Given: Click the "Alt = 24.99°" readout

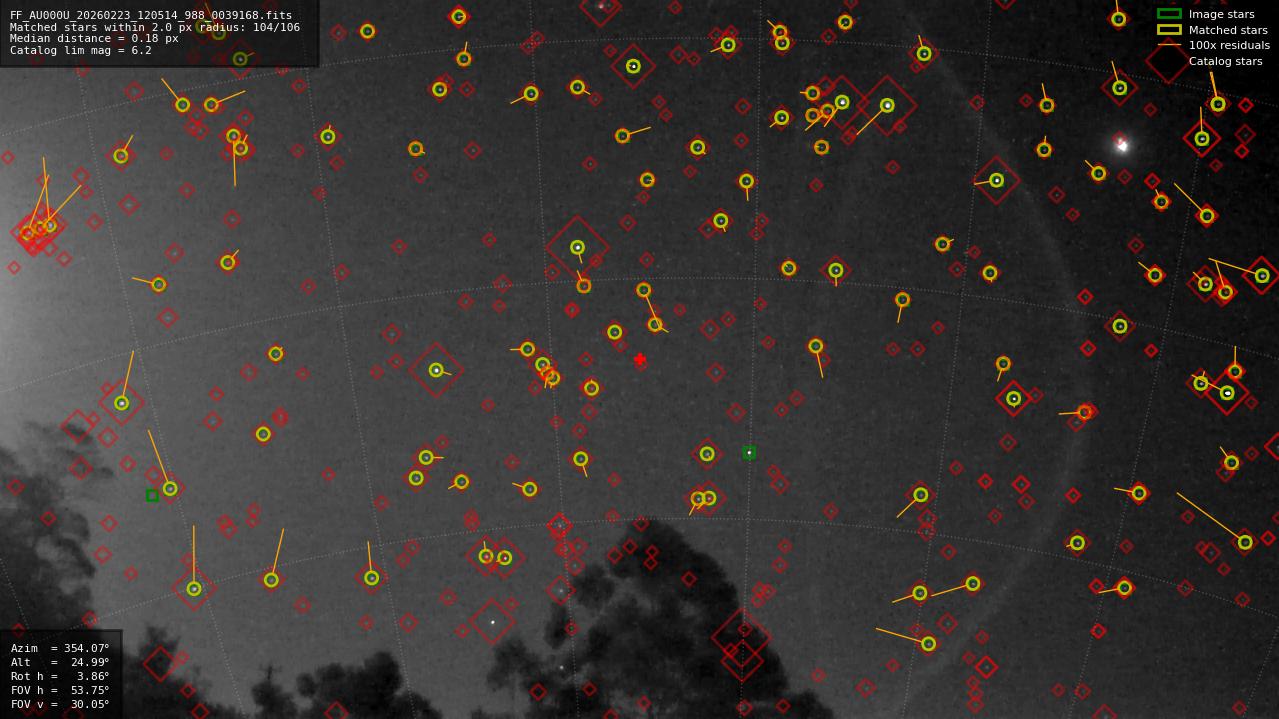Looking at the screenshot, I should 60,662.
